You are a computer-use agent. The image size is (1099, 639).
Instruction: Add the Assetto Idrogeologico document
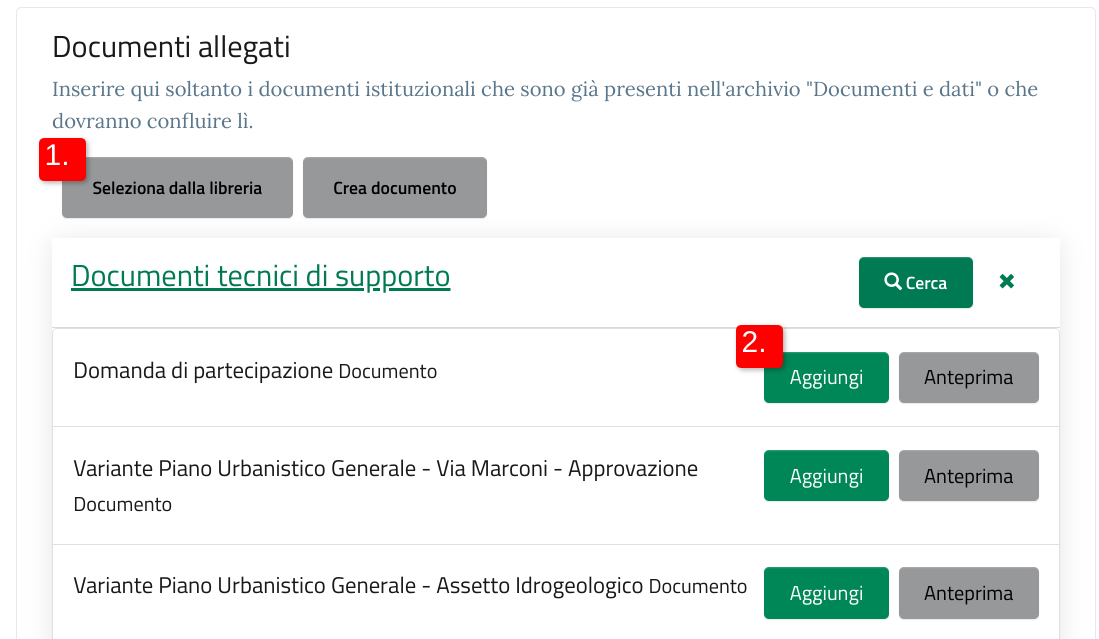[826, 593]
